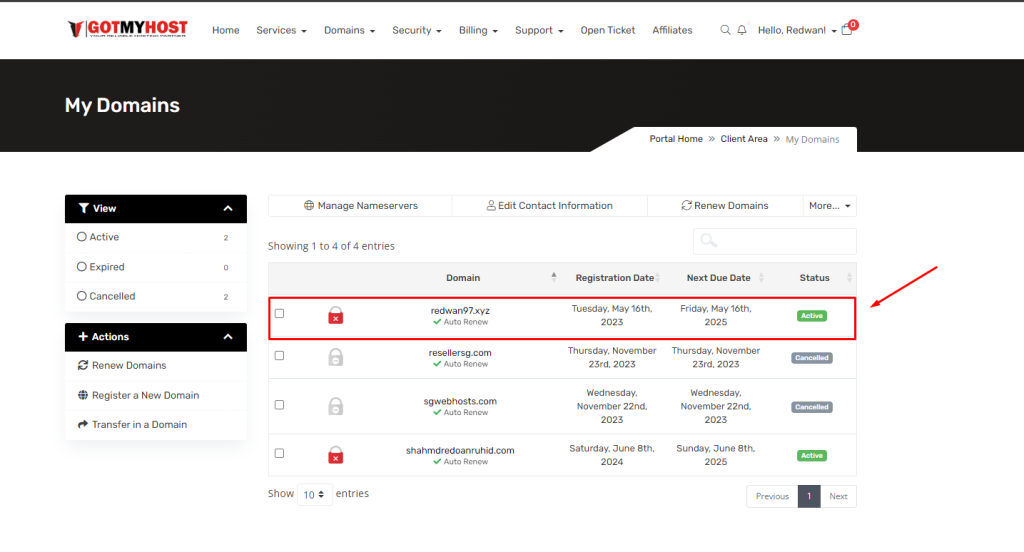Click the red lock icon for shahmdredoanruhid.com
This screenshot has height=552, width=1024.
tap(336, 455)
